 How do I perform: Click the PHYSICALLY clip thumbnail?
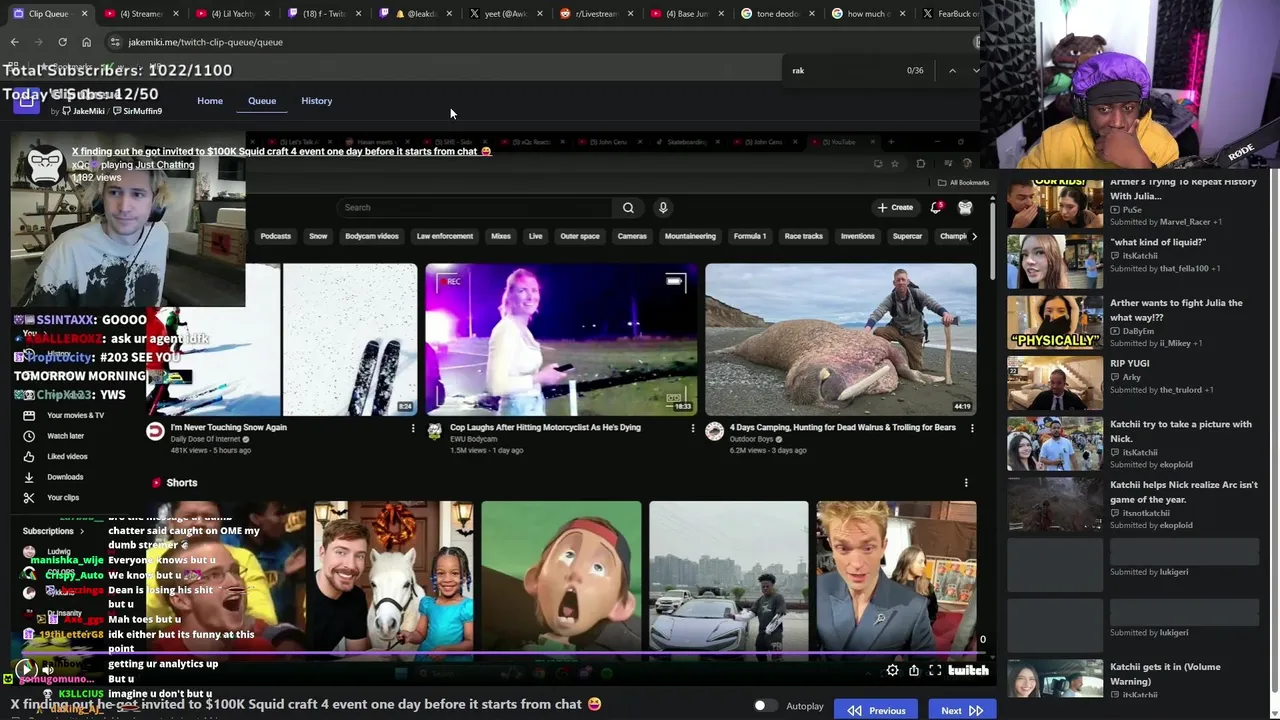[1055, 322]
